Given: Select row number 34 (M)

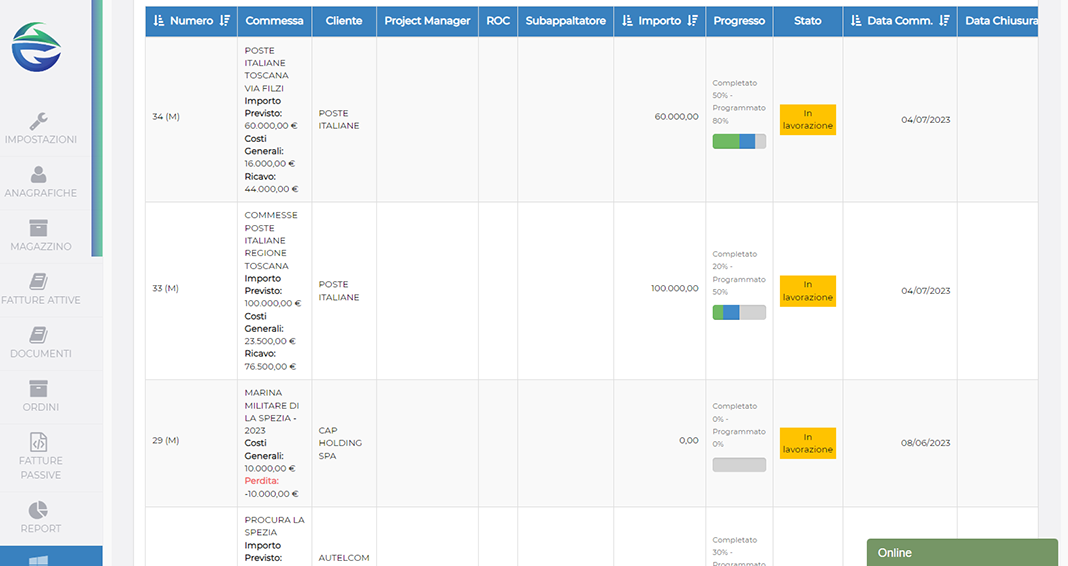Looking at the screenshot, I should click(166, 116).
